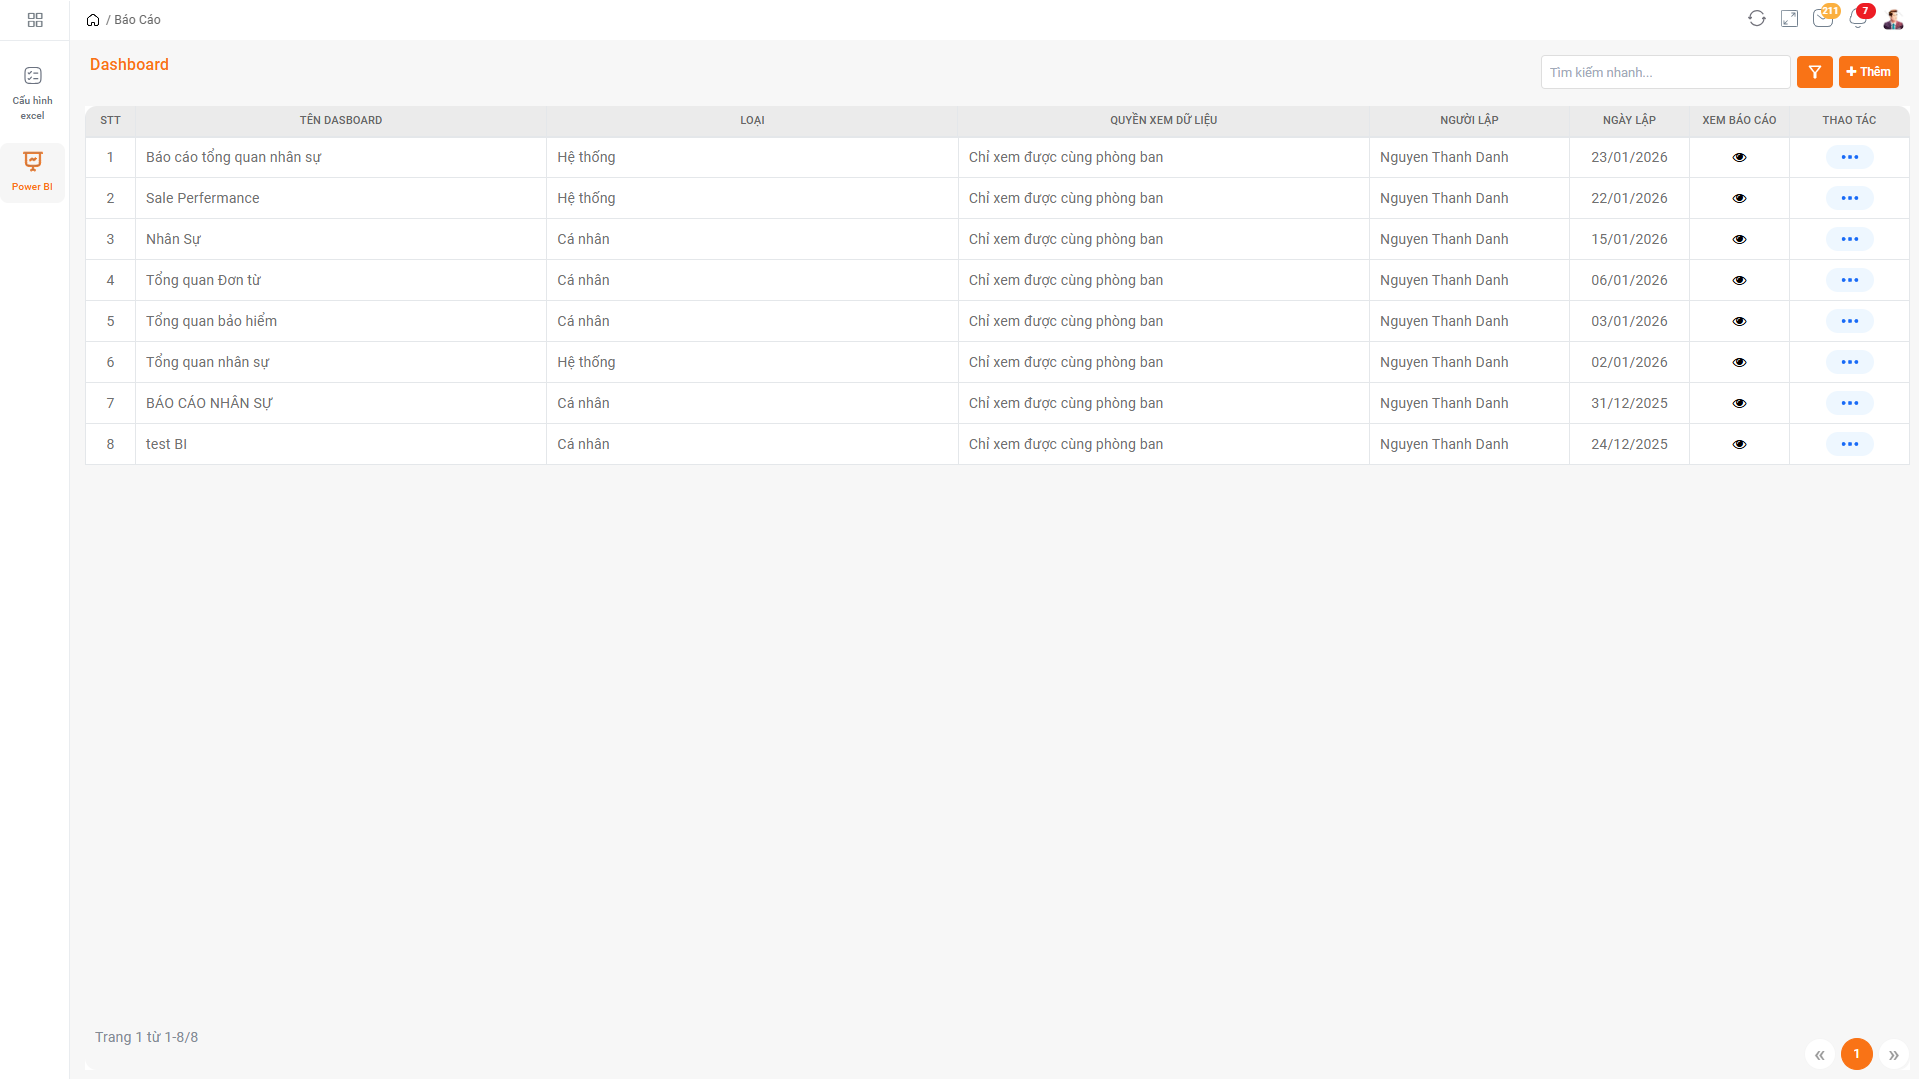Open the apps grid menu icon
Screen dimensions: 1919x1079
[35, 20]
